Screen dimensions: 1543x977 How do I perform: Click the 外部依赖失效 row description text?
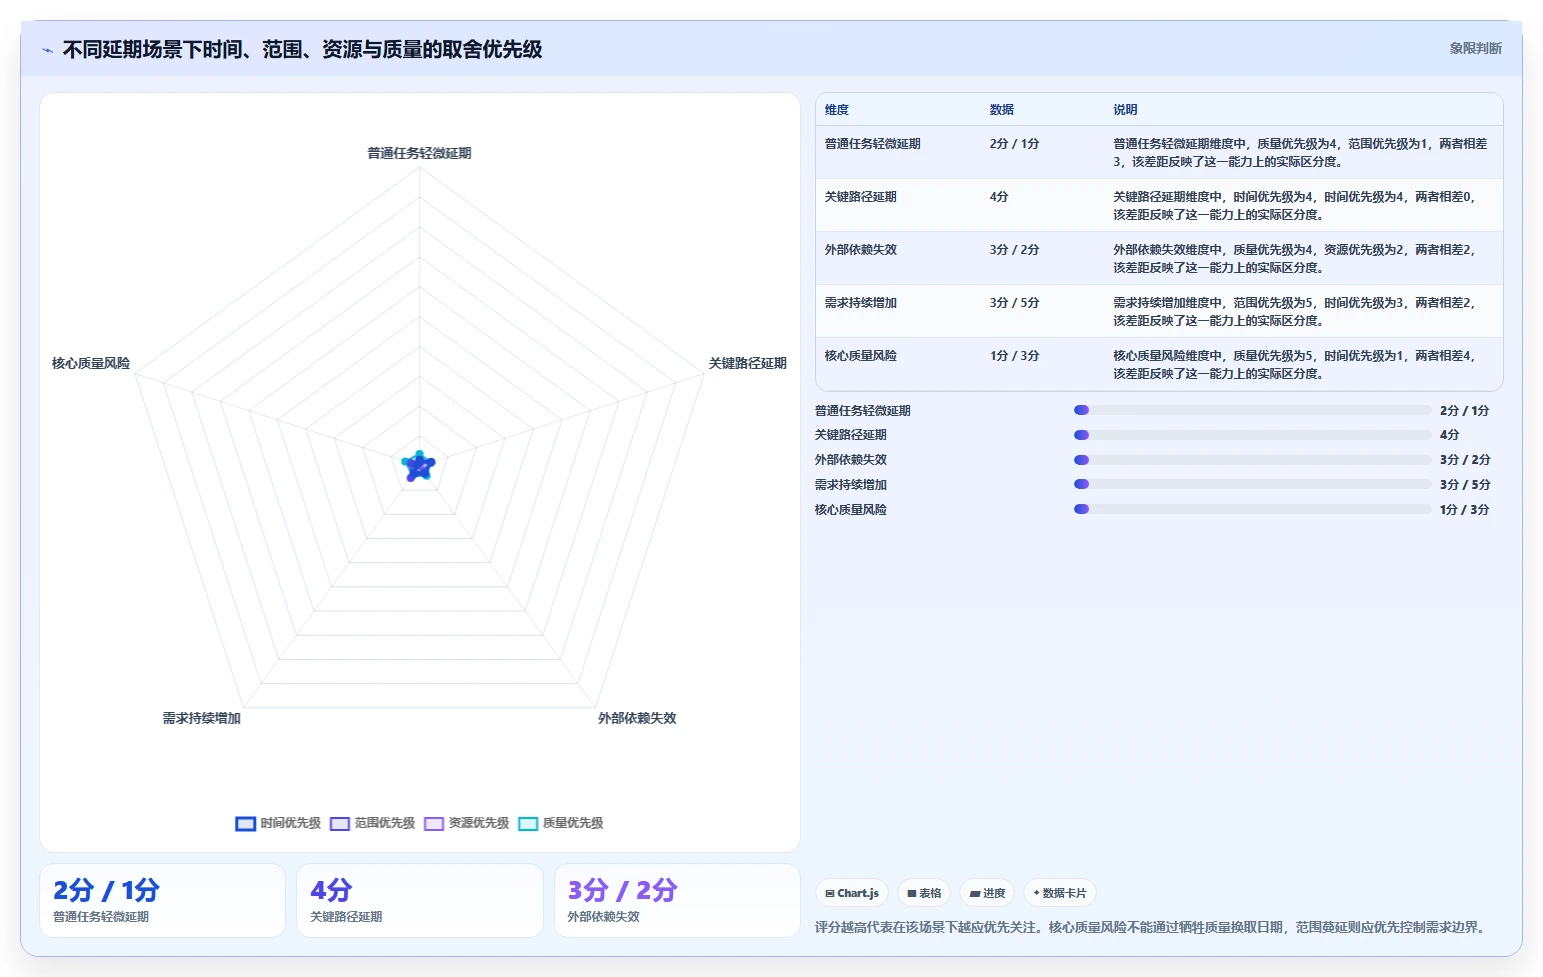coord(1295,259)
